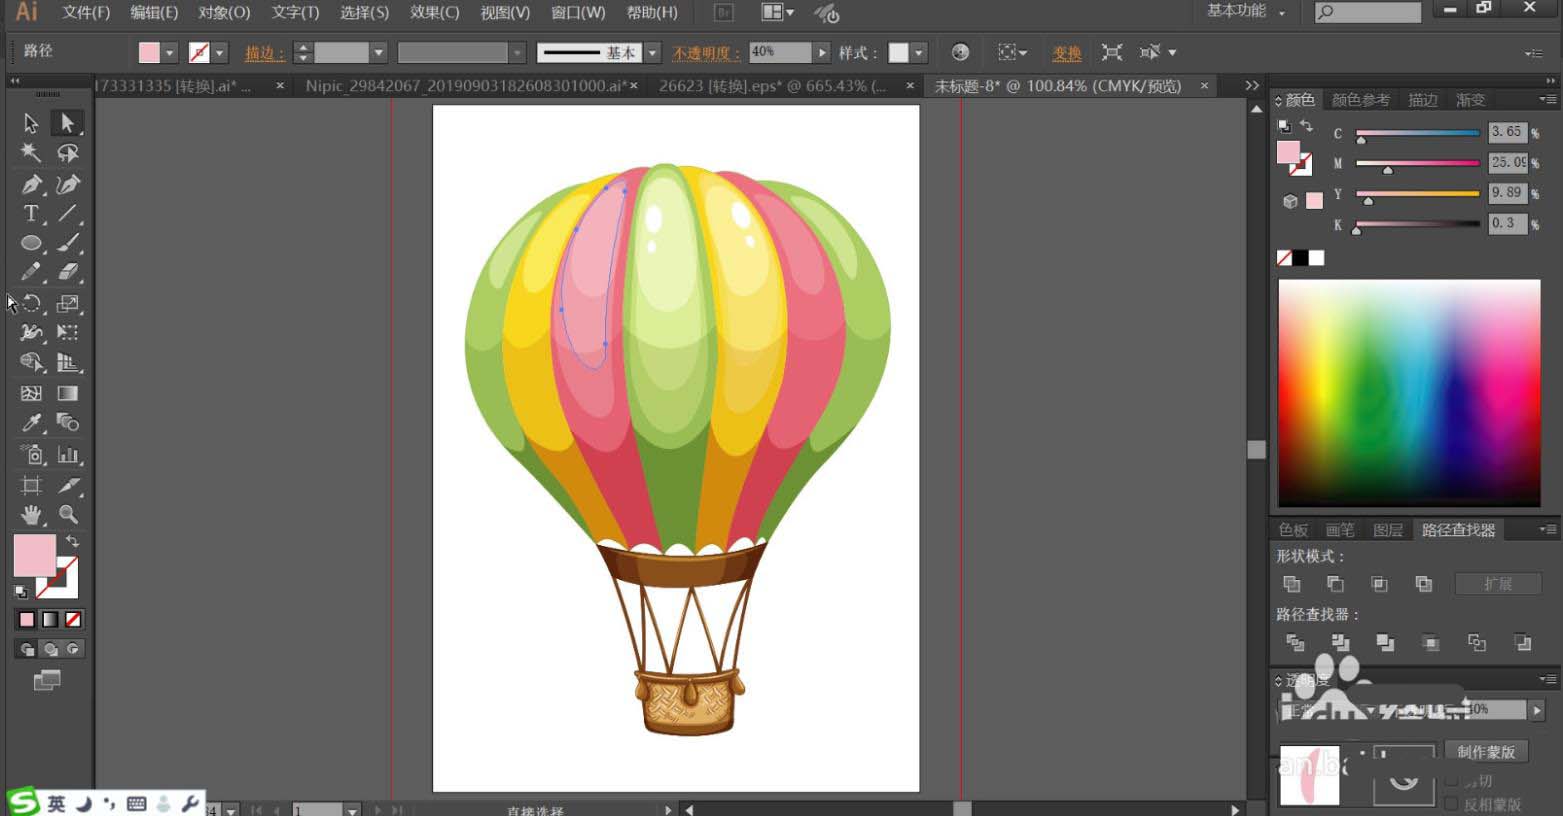Viewport: 1563px width, 816px height.
Task: Swap fill and stroke colors arrow
Action: click(x=72, y=541)
